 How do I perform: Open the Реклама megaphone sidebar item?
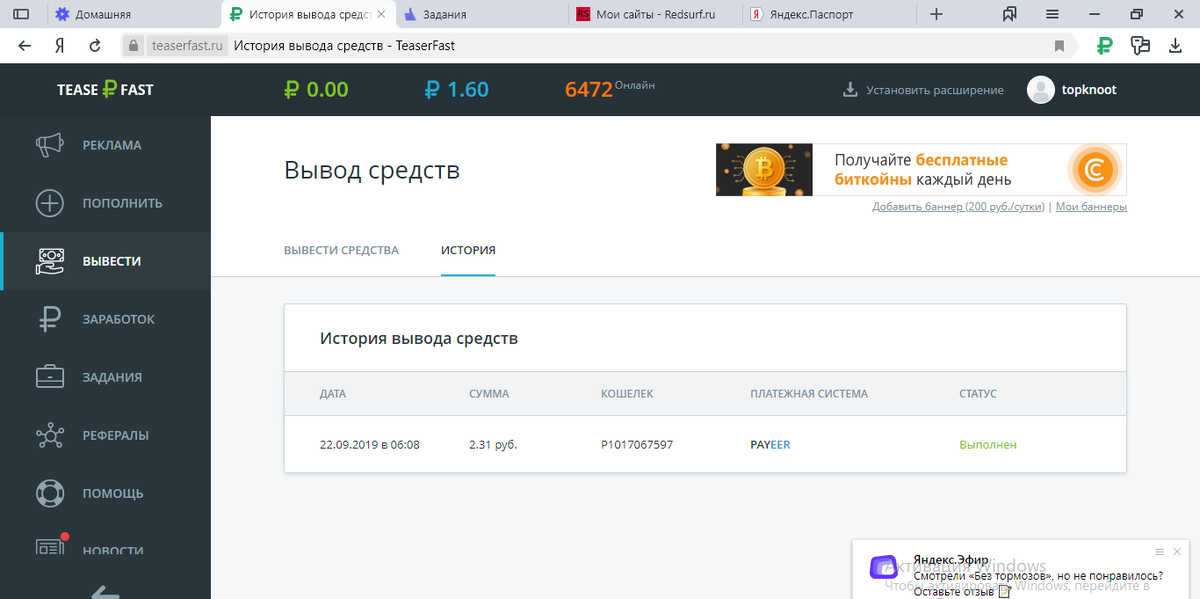(x=50, y=145)
